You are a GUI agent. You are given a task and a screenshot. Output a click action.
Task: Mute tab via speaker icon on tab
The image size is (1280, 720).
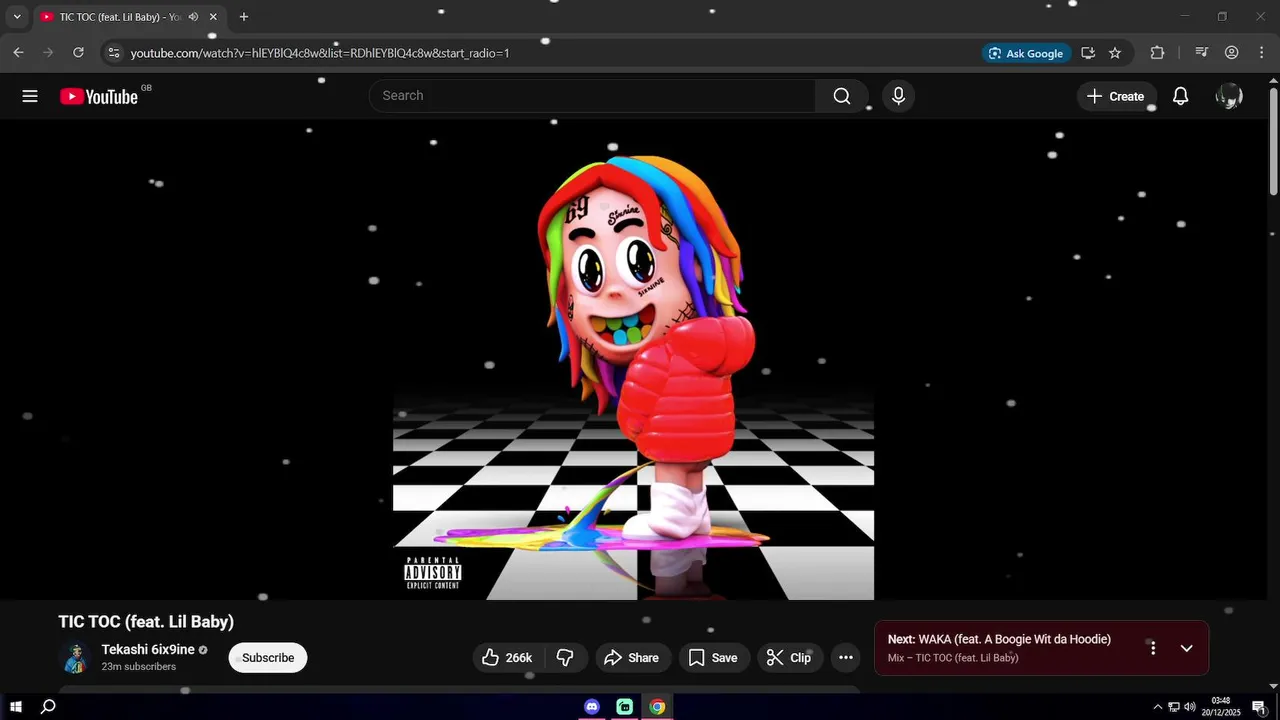pos(193,17)
